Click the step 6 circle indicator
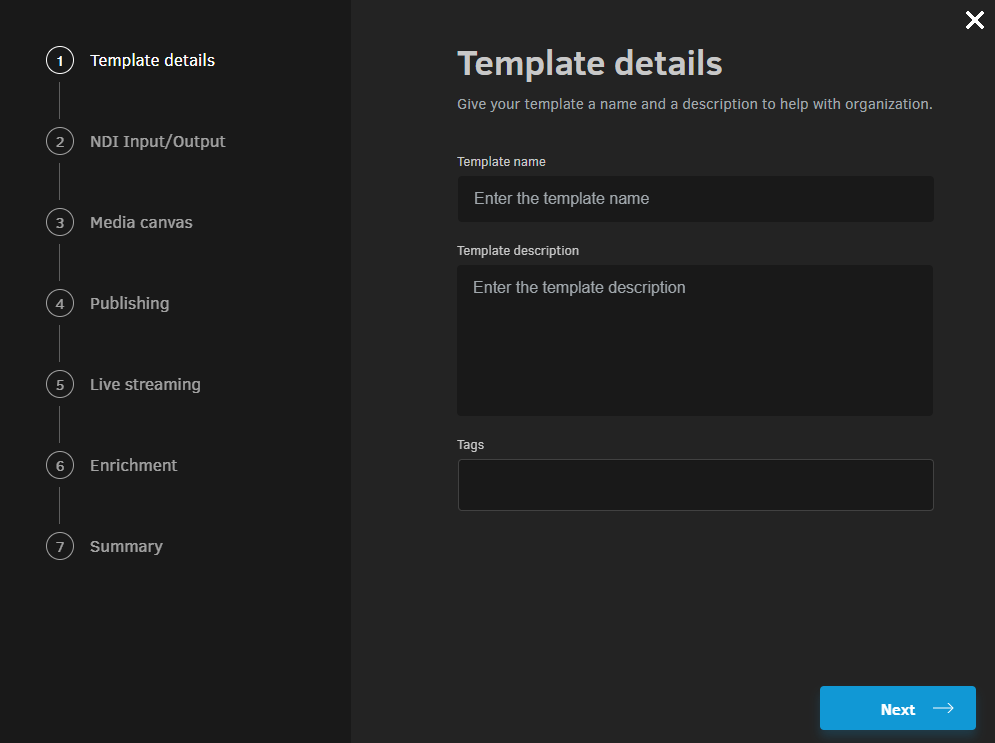 pos(59,465)
